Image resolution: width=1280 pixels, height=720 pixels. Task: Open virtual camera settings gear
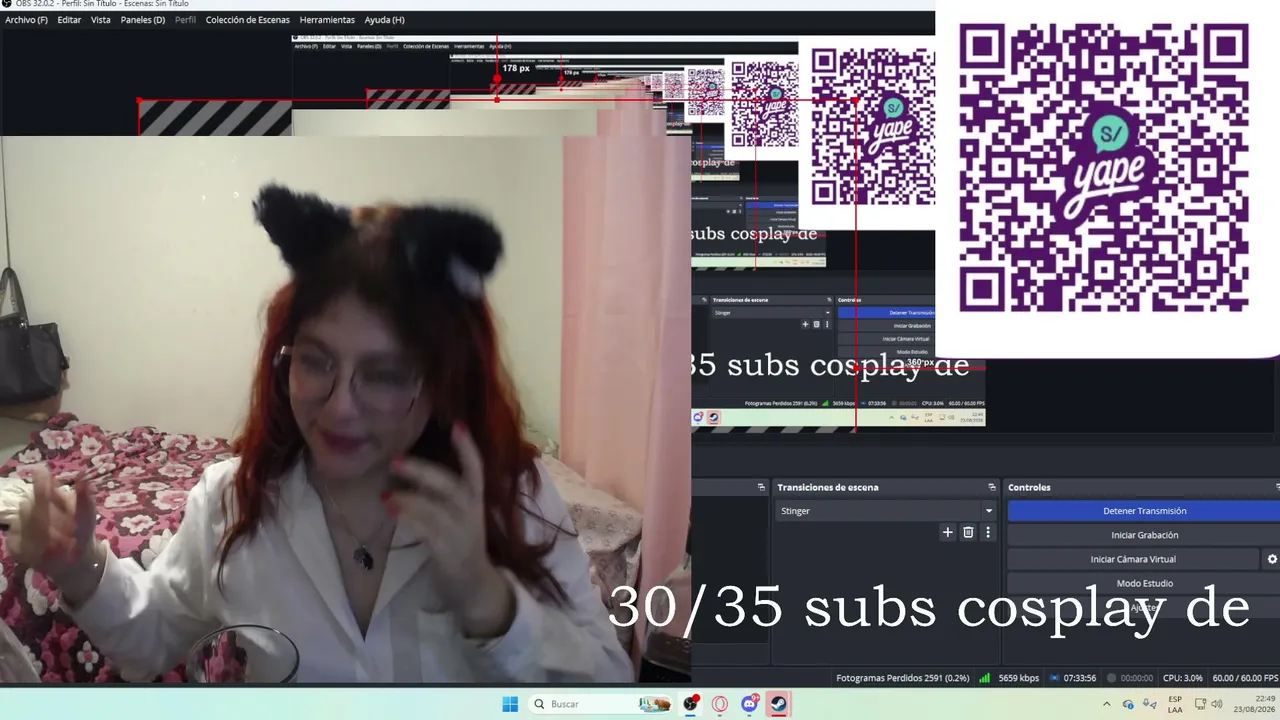1272,559
